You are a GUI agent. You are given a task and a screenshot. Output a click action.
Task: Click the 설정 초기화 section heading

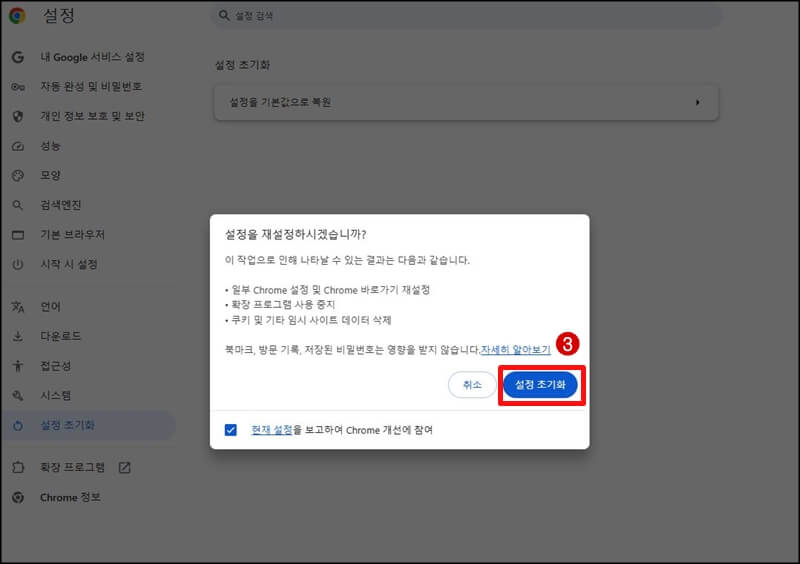(242, 65)
